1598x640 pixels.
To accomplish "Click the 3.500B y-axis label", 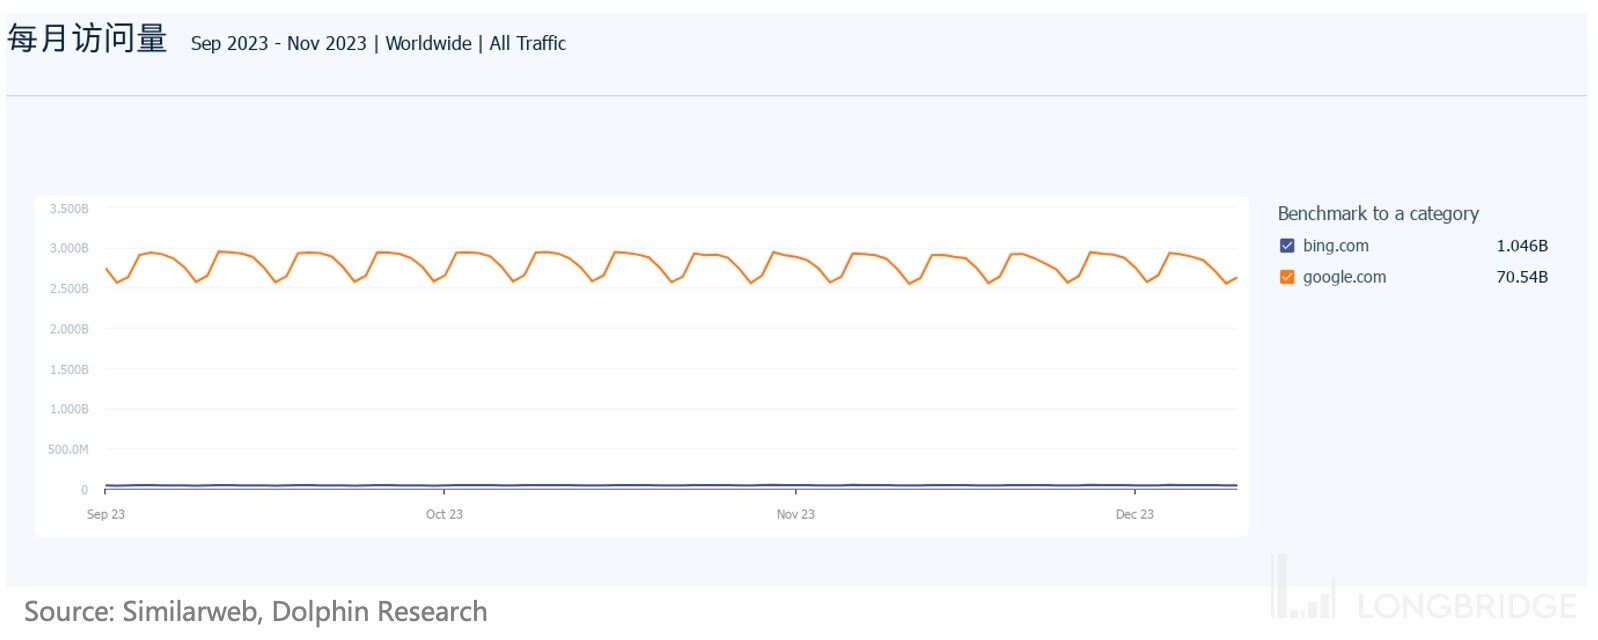I will pos(69,209).
